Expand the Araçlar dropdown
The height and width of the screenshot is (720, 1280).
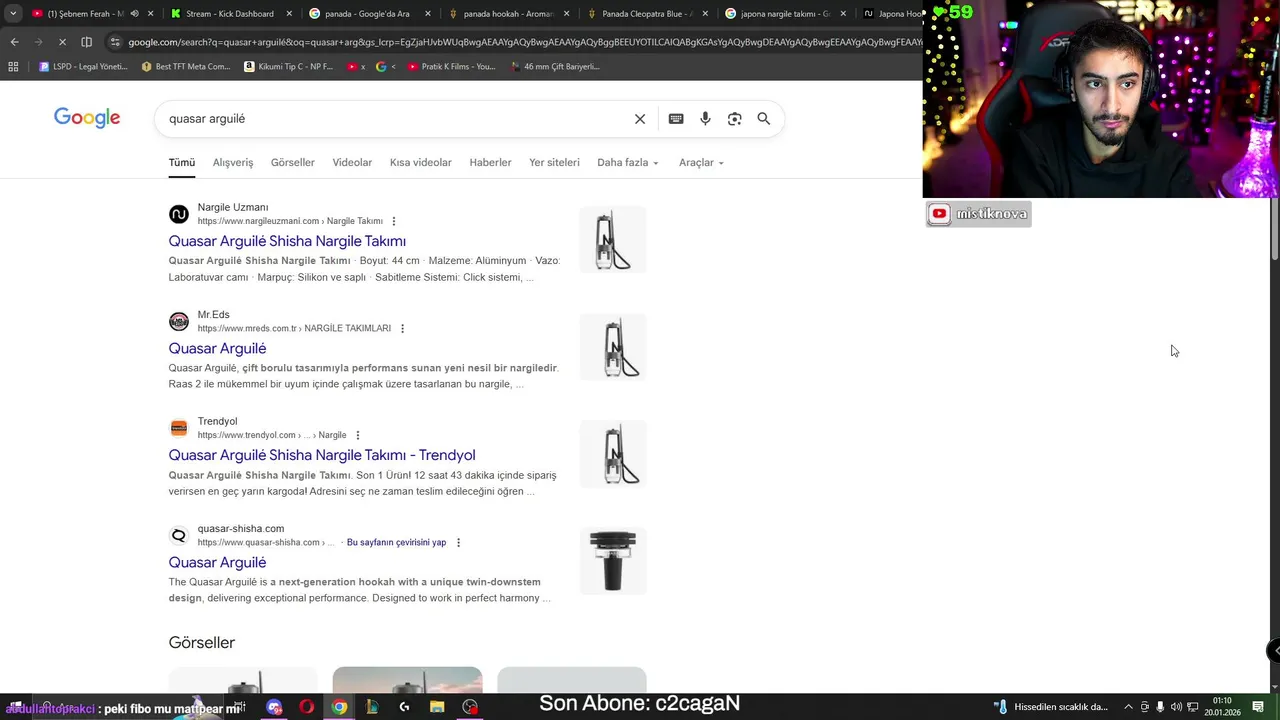point(701,162)
